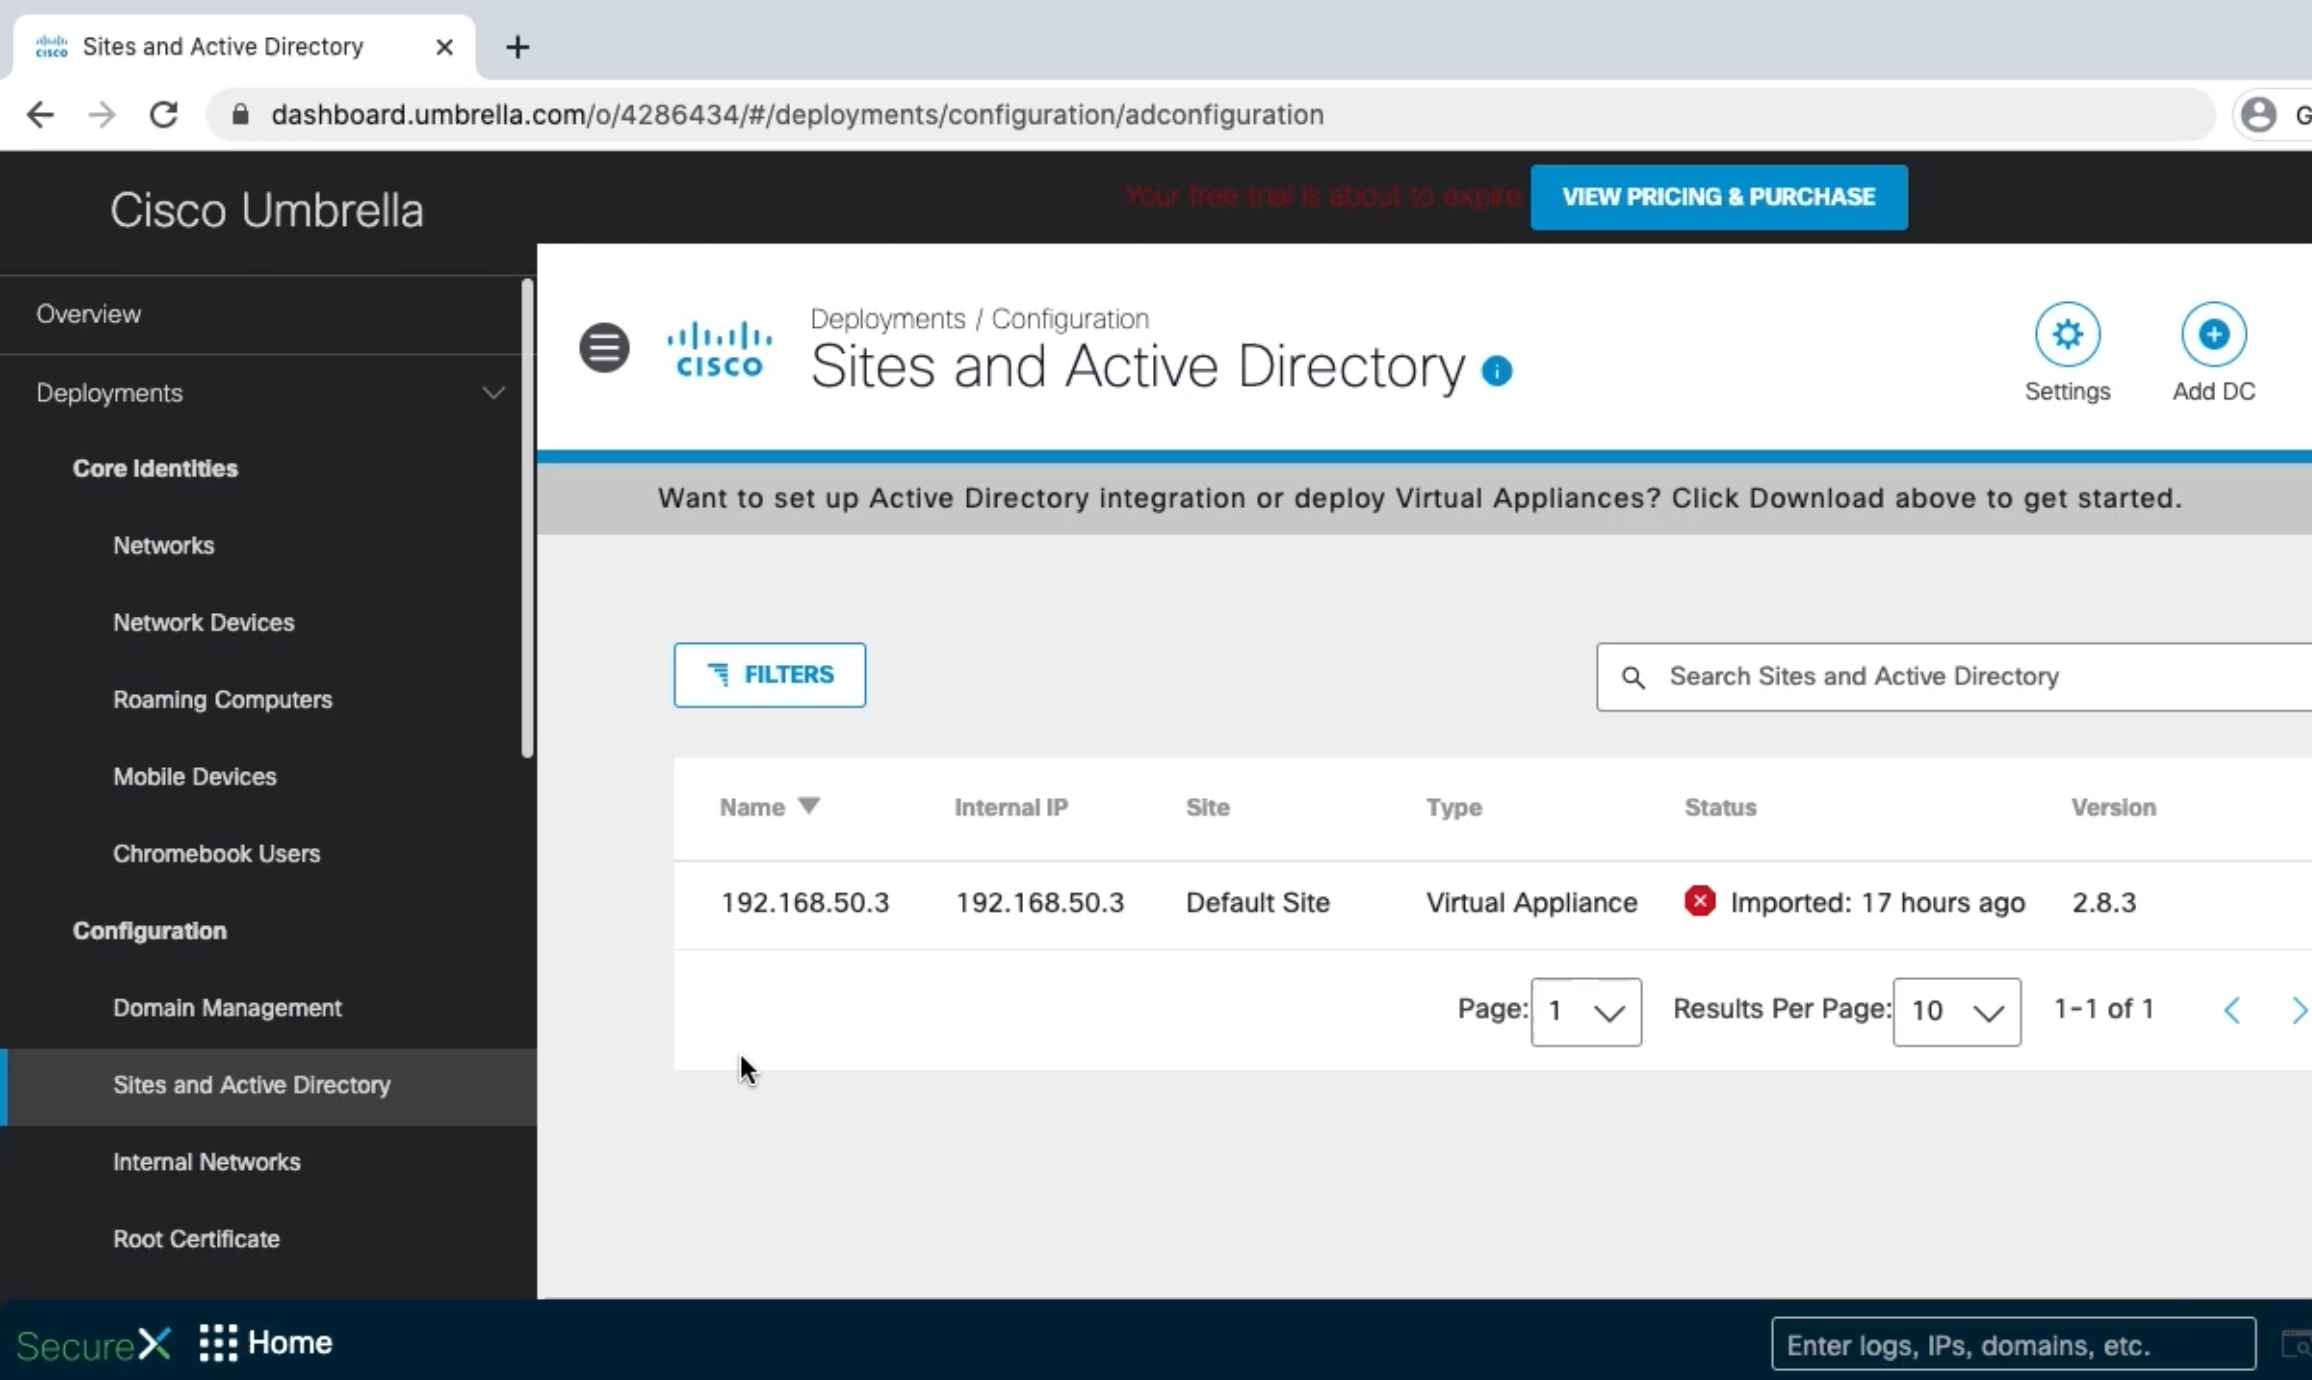Open Domain Management in sidebar
Viewport: 2312px width, 1380px height.
coord(227,1007)
